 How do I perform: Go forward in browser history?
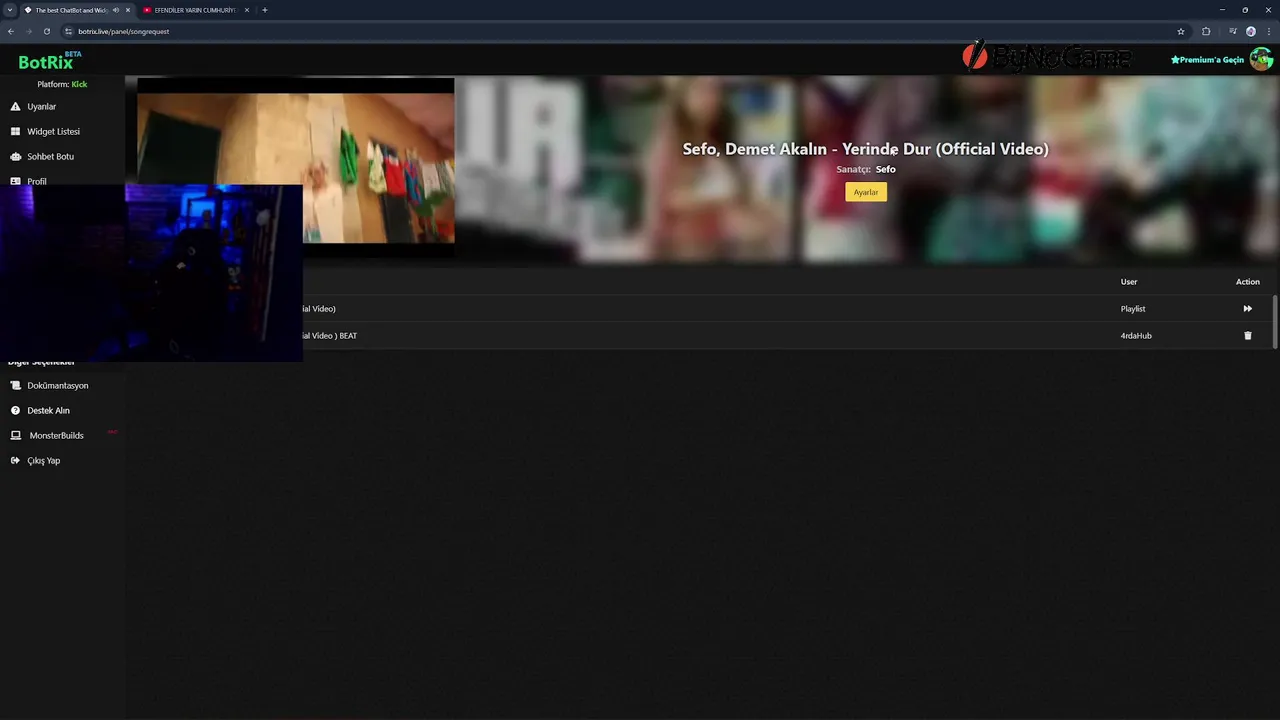coord(29,31)
